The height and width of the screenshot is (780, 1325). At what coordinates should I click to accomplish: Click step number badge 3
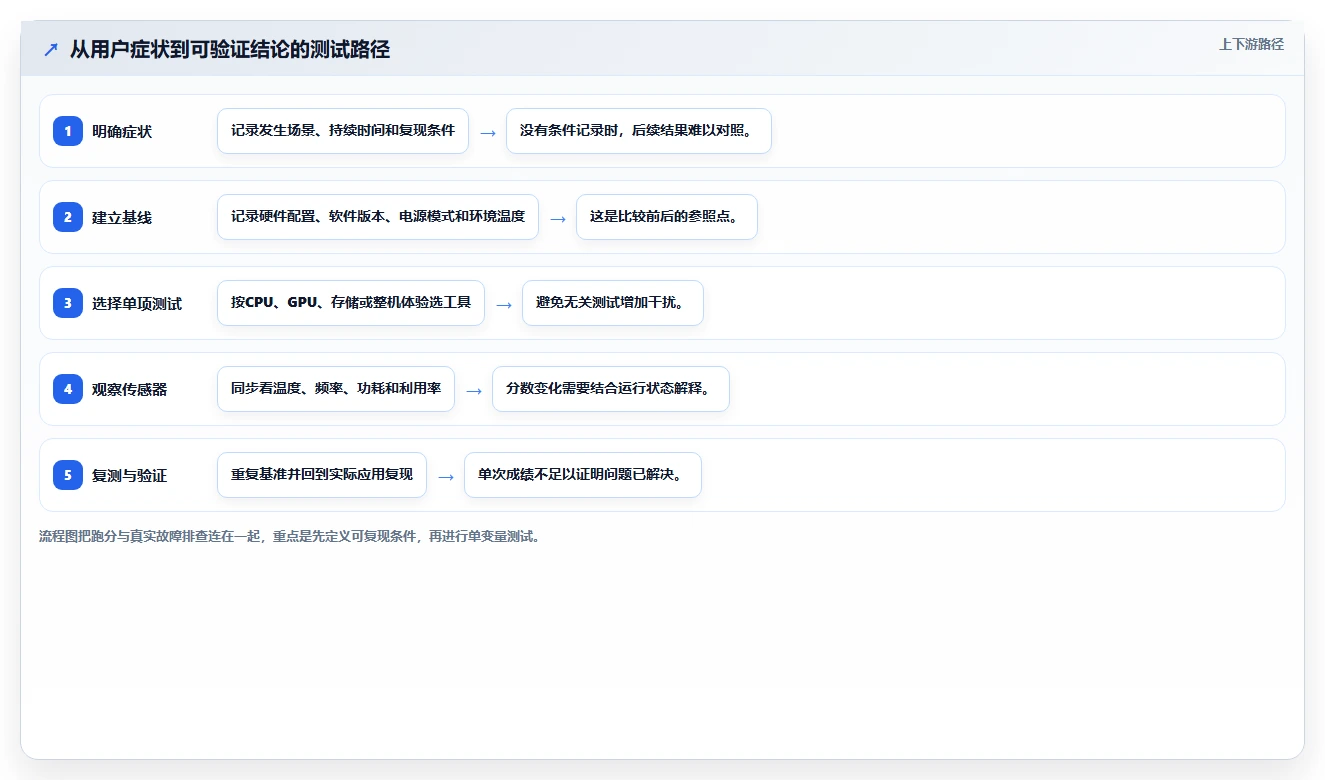coord(68,303)
